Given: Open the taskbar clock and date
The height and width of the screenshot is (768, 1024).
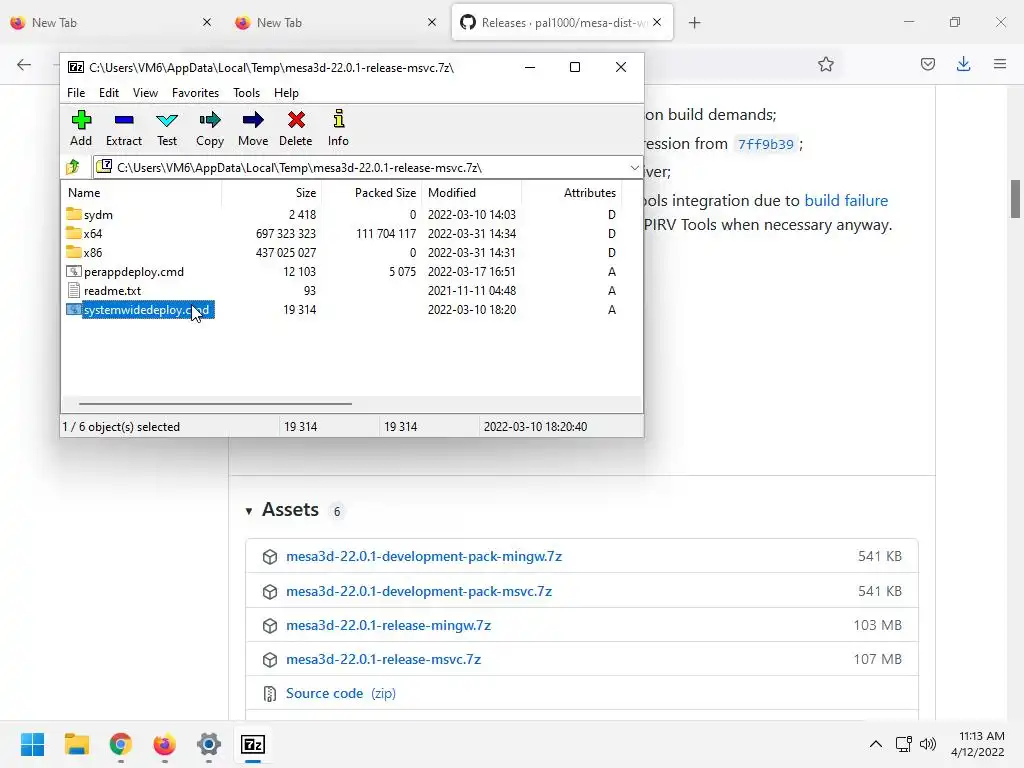Looking at the screenshot, I should point(978,744).
